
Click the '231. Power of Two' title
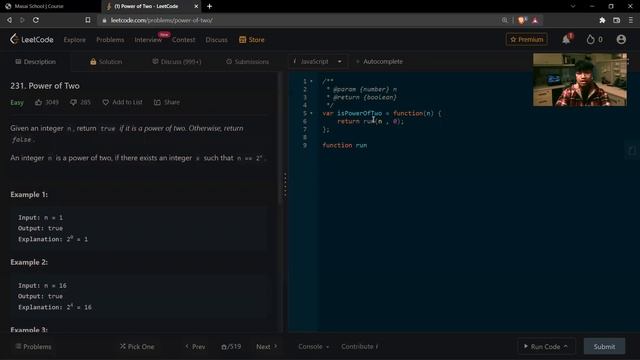point(45,86)
